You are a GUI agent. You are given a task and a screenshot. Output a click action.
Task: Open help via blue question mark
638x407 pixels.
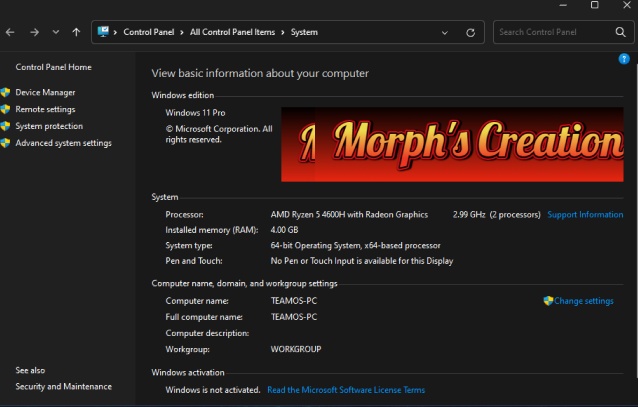pos(624,59)
